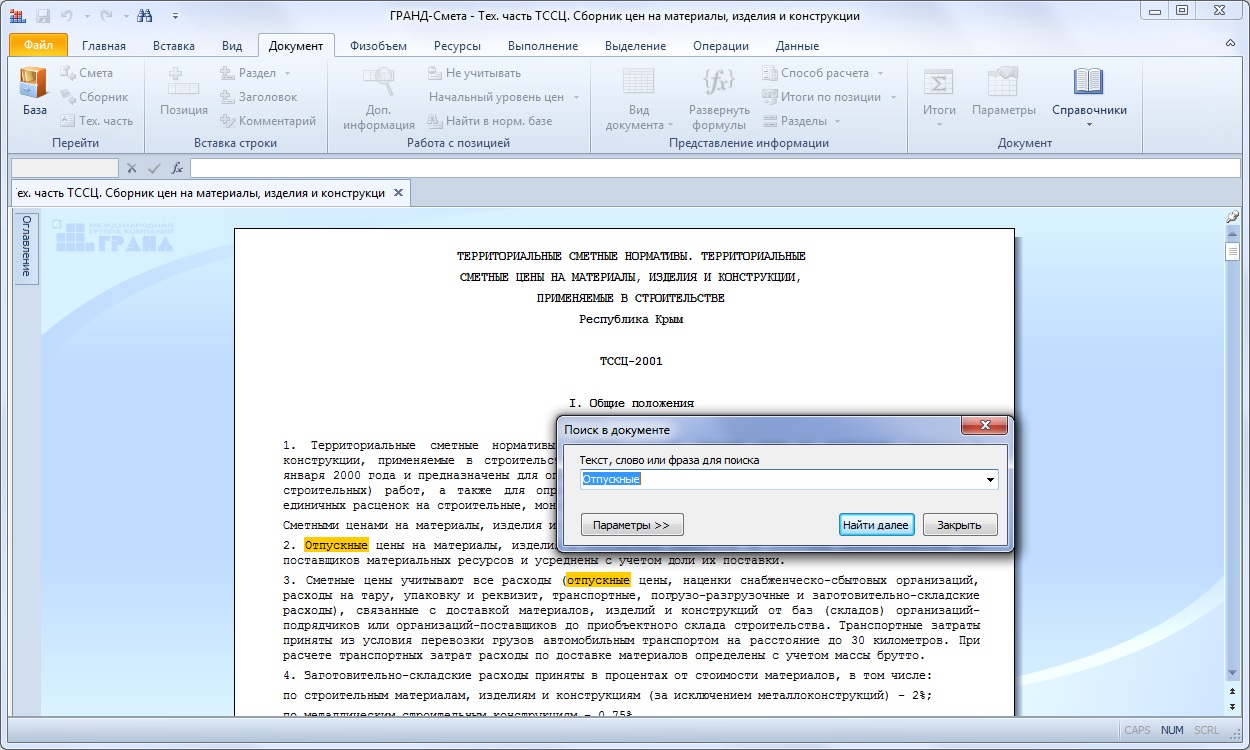Close the Тех. часть ТССЦ document tab
1250x750 pixels.
[398, 193]
